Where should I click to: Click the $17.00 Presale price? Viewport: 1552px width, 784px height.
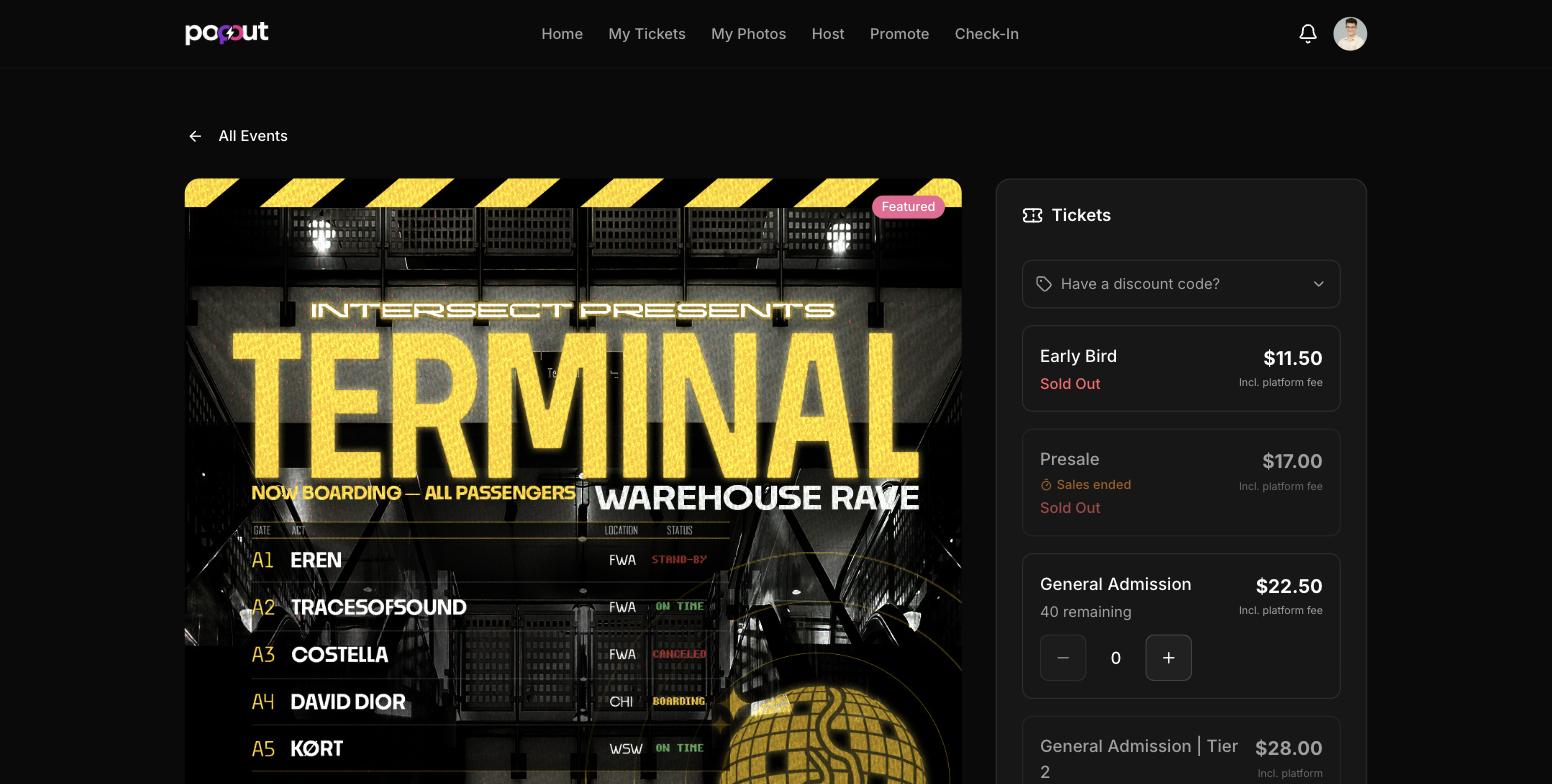click(x=1292, y=461)
